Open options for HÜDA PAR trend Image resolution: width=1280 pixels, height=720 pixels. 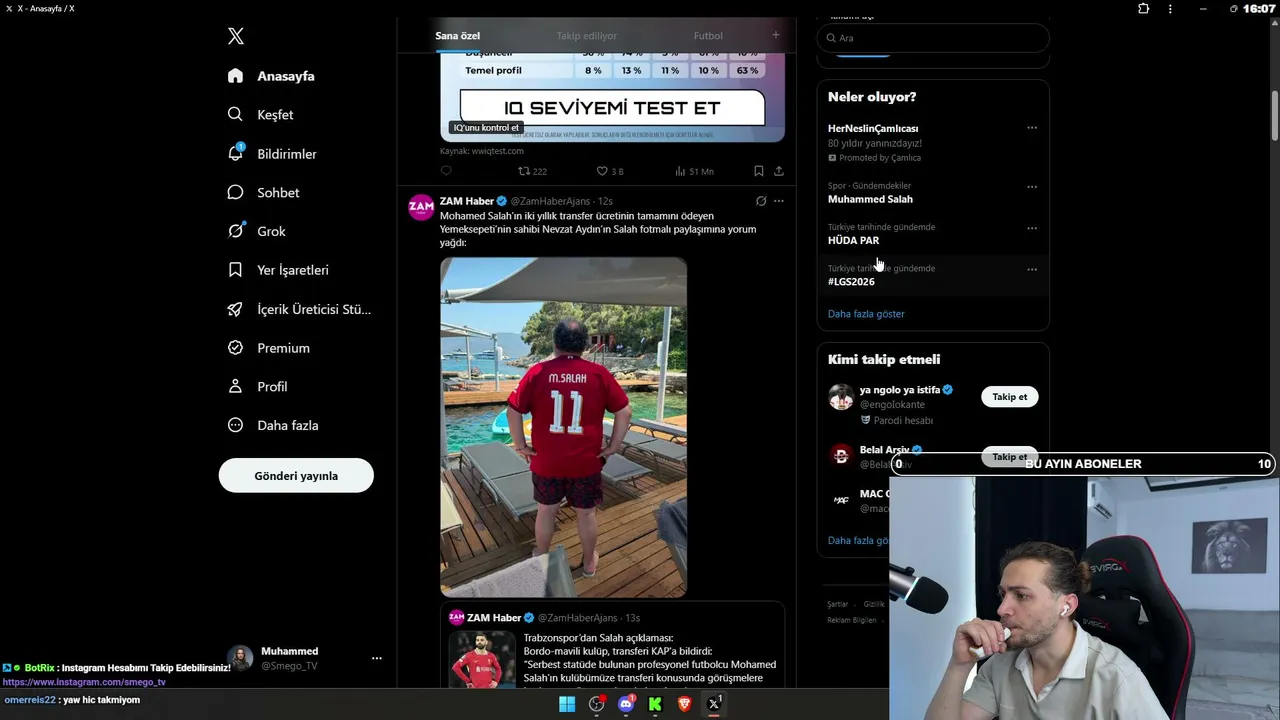(1032, 228)
